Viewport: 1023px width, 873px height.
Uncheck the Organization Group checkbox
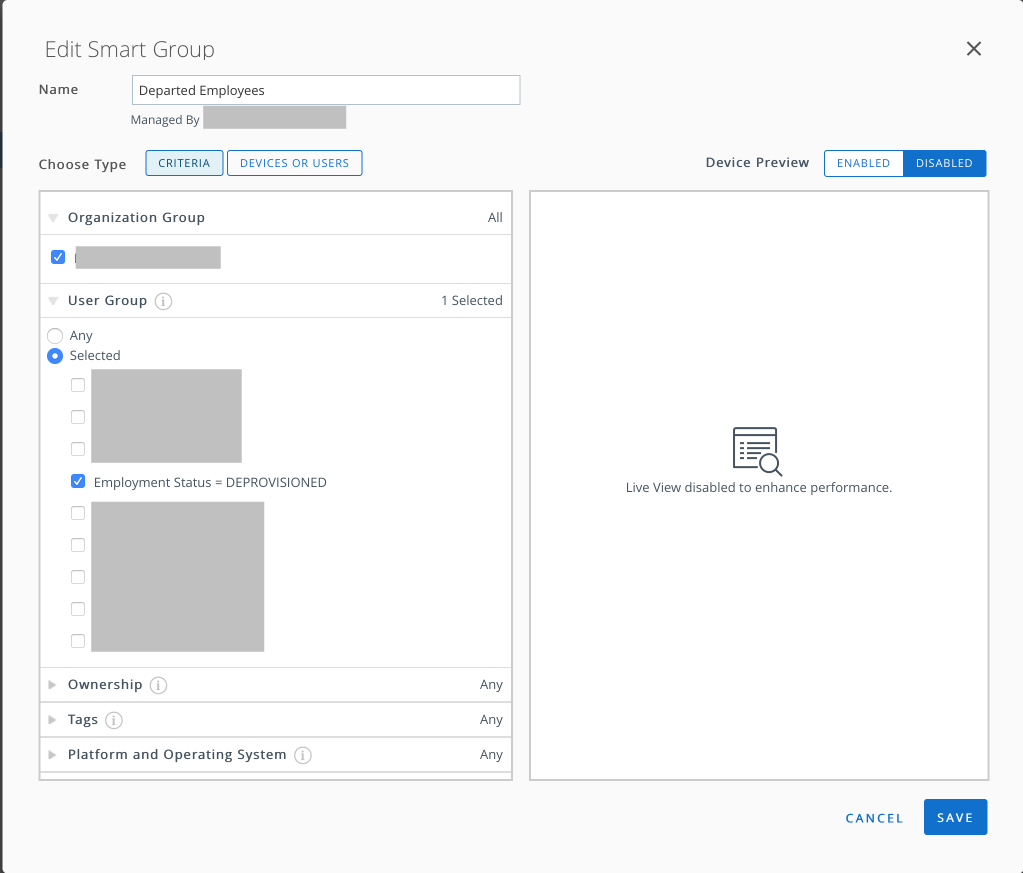coord(58,258)
